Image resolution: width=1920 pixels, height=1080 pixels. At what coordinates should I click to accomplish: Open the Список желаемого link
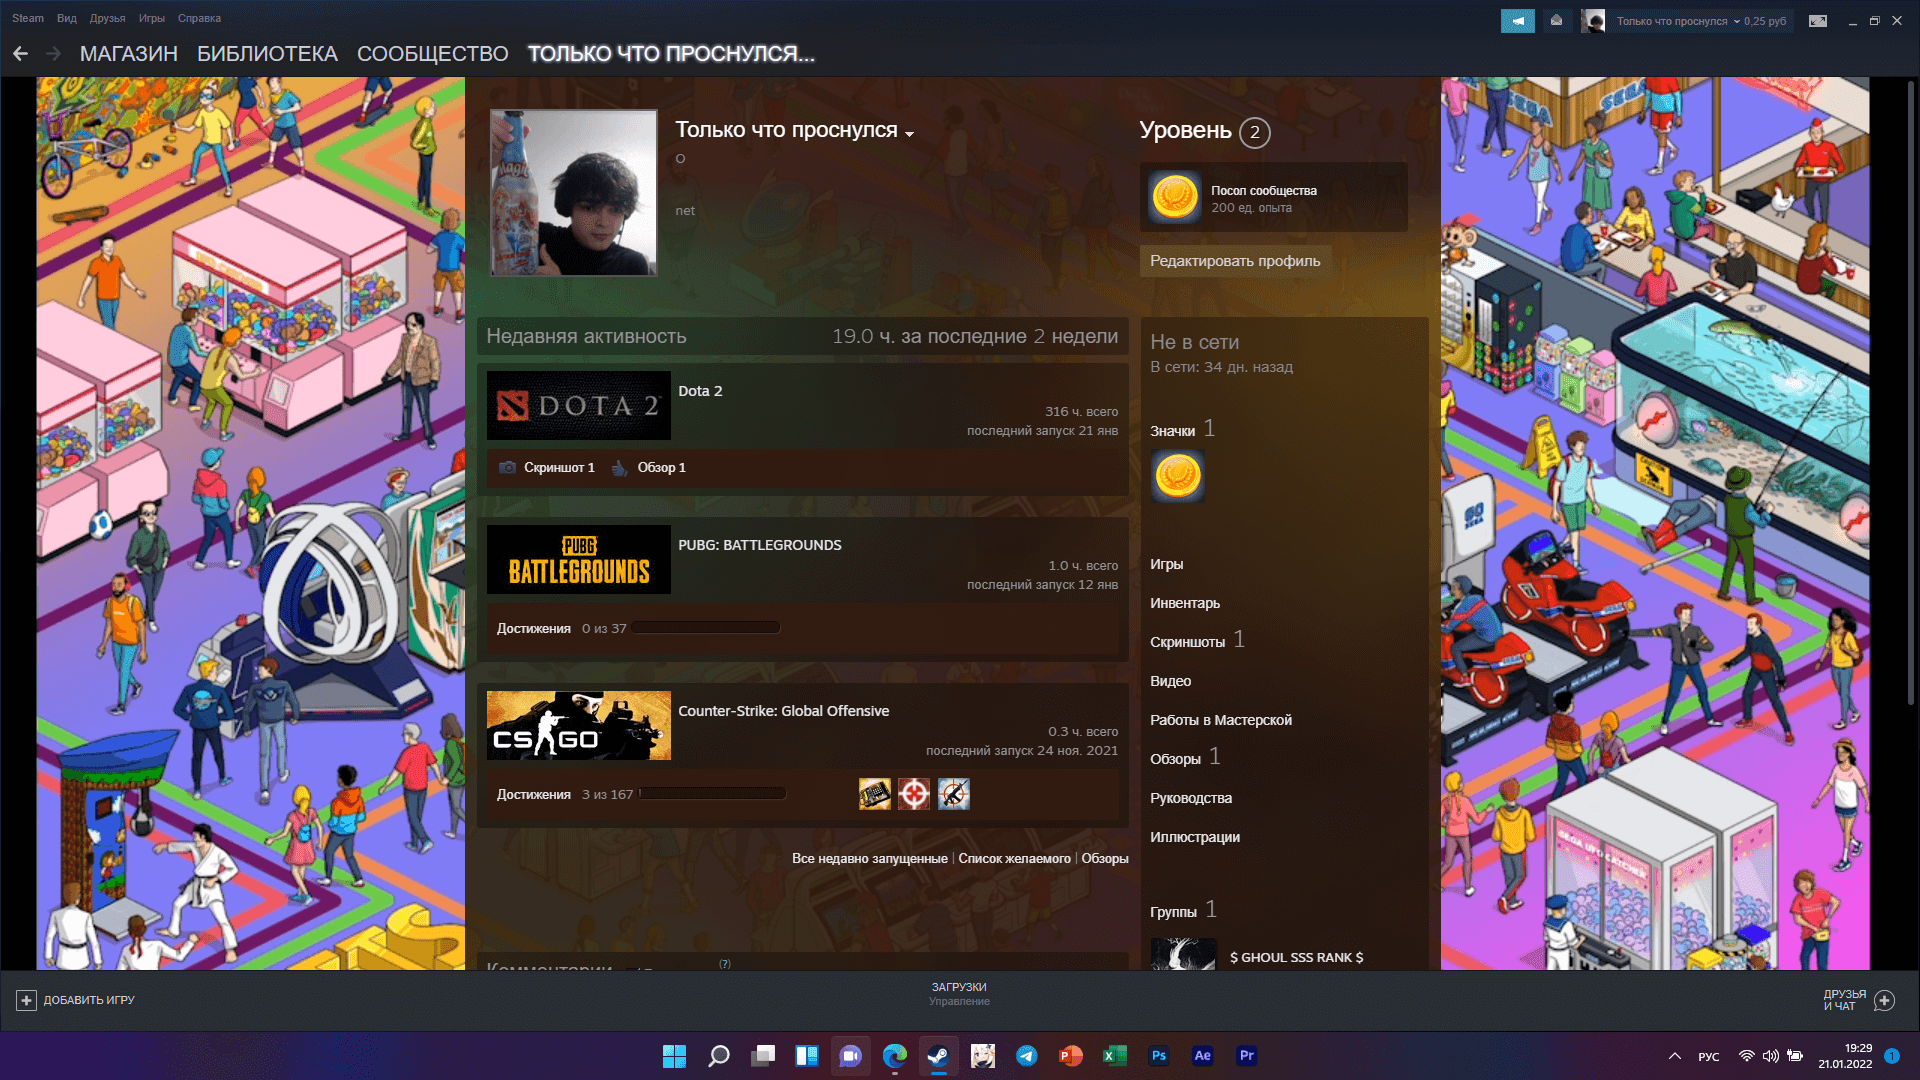click(1014, 859)
